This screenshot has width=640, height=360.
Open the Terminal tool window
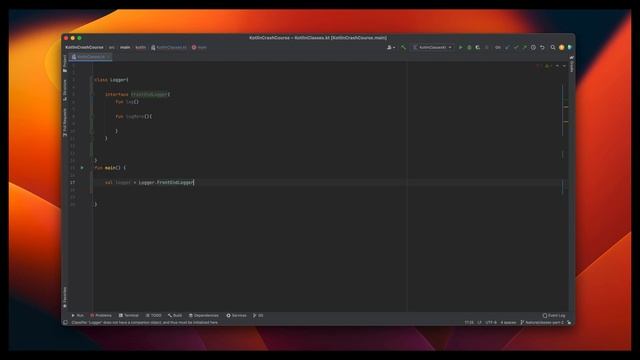tap(129, 316)
